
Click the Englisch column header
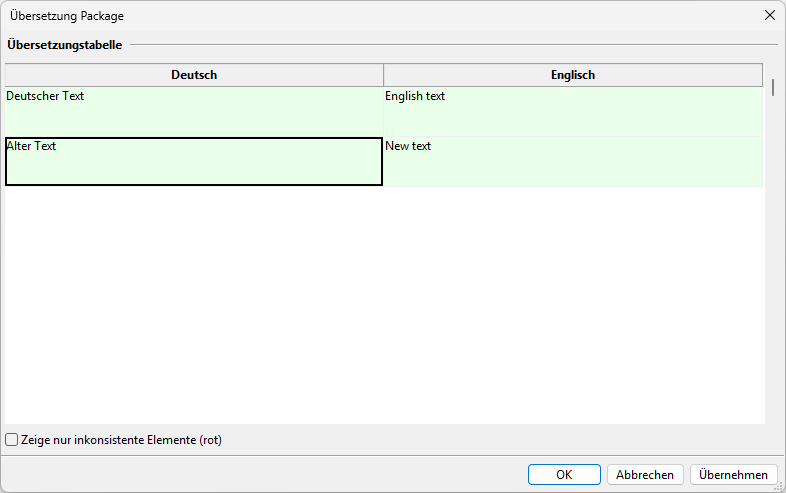point(573,75)
